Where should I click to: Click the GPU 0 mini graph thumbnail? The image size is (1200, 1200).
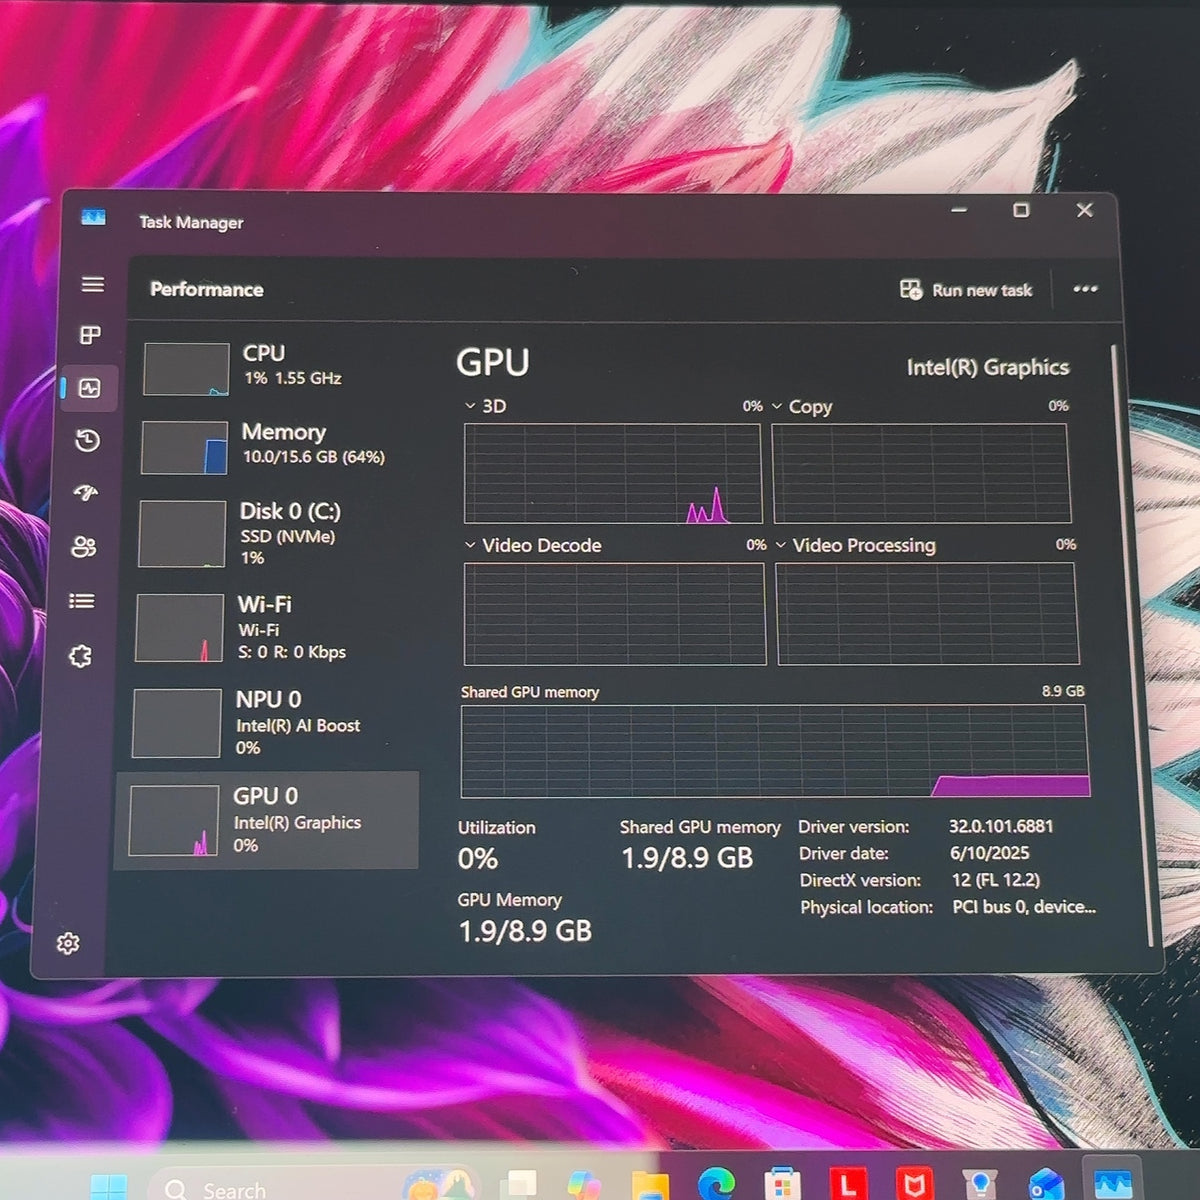click(174, 820)
